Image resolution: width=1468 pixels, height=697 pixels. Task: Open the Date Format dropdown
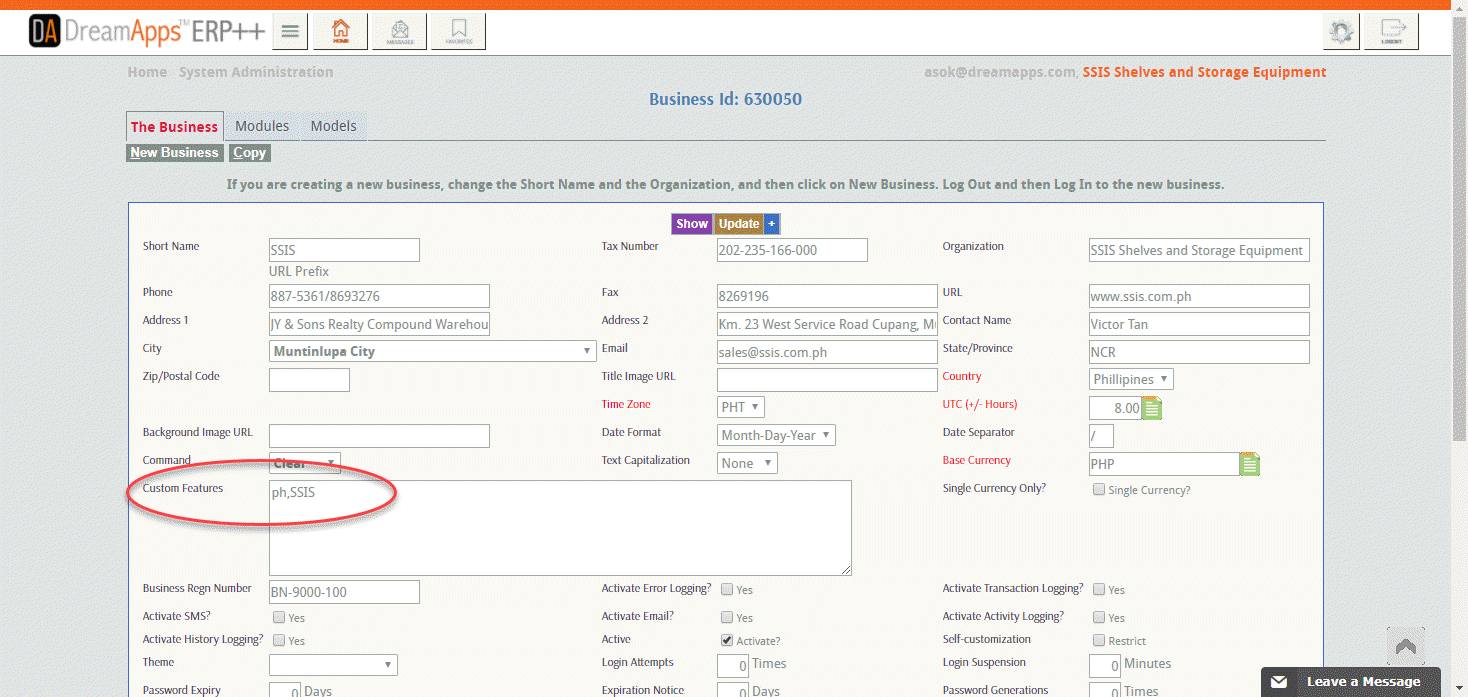(776, 436)
